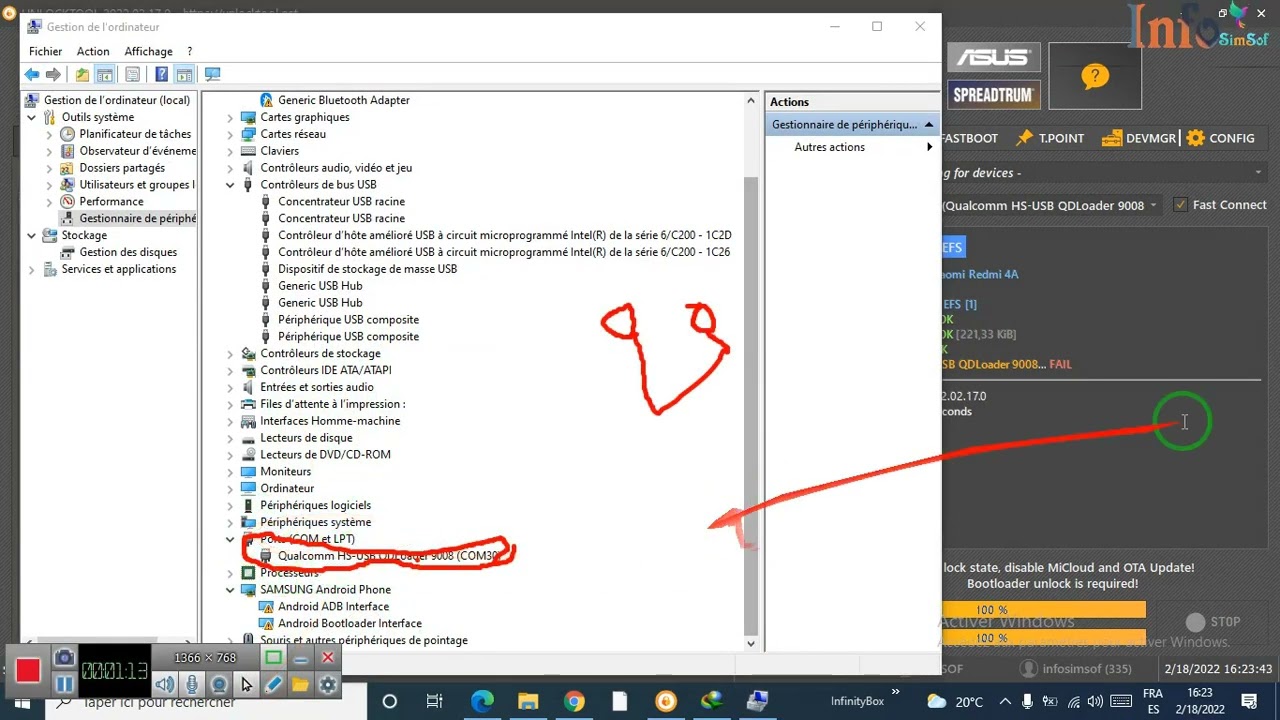Show hidden system tray icons chevron
The image size is (1280, 720).
[x=1003, y=701]
